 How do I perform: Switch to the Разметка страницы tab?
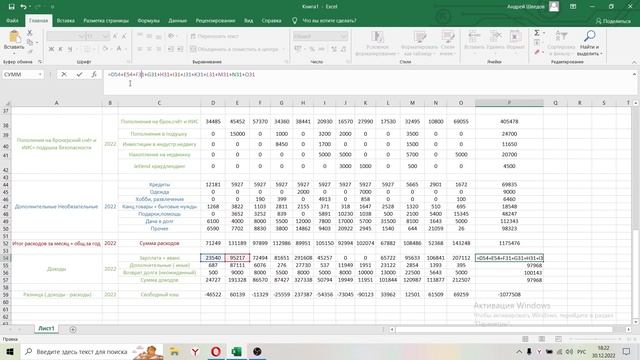(106, 20)
